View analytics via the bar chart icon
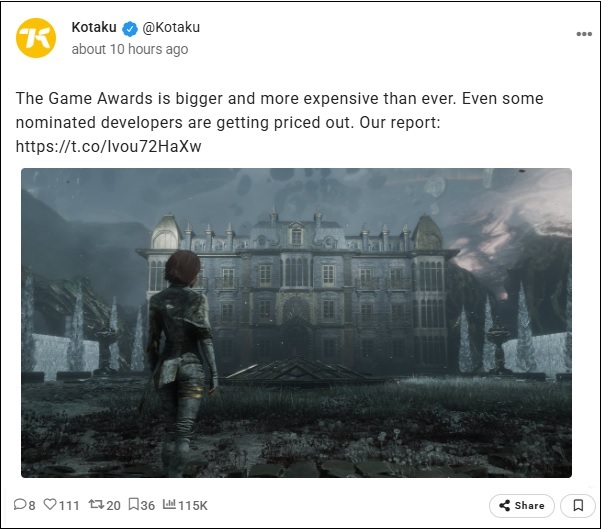Screen dimensions: 602x529 click(169, 504)
